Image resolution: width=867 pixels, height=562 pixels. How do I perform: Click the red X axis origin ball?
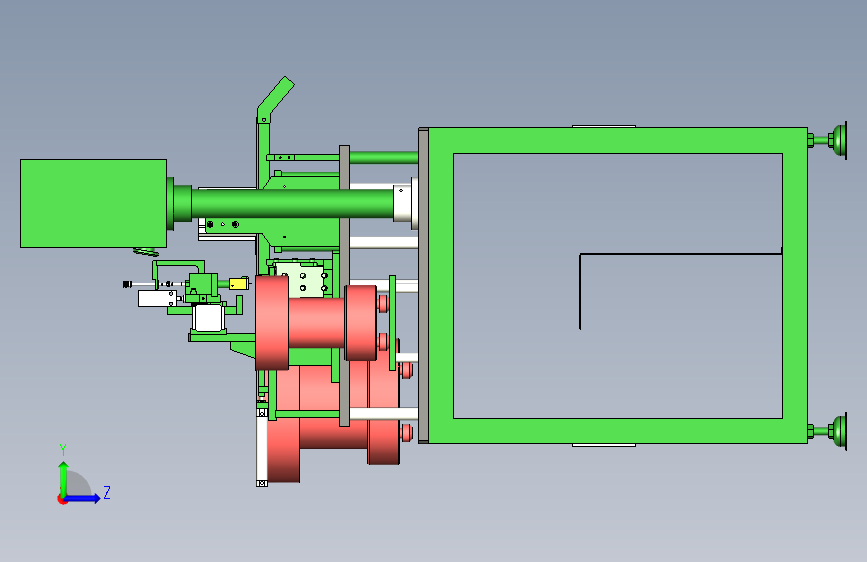[62, 499]
